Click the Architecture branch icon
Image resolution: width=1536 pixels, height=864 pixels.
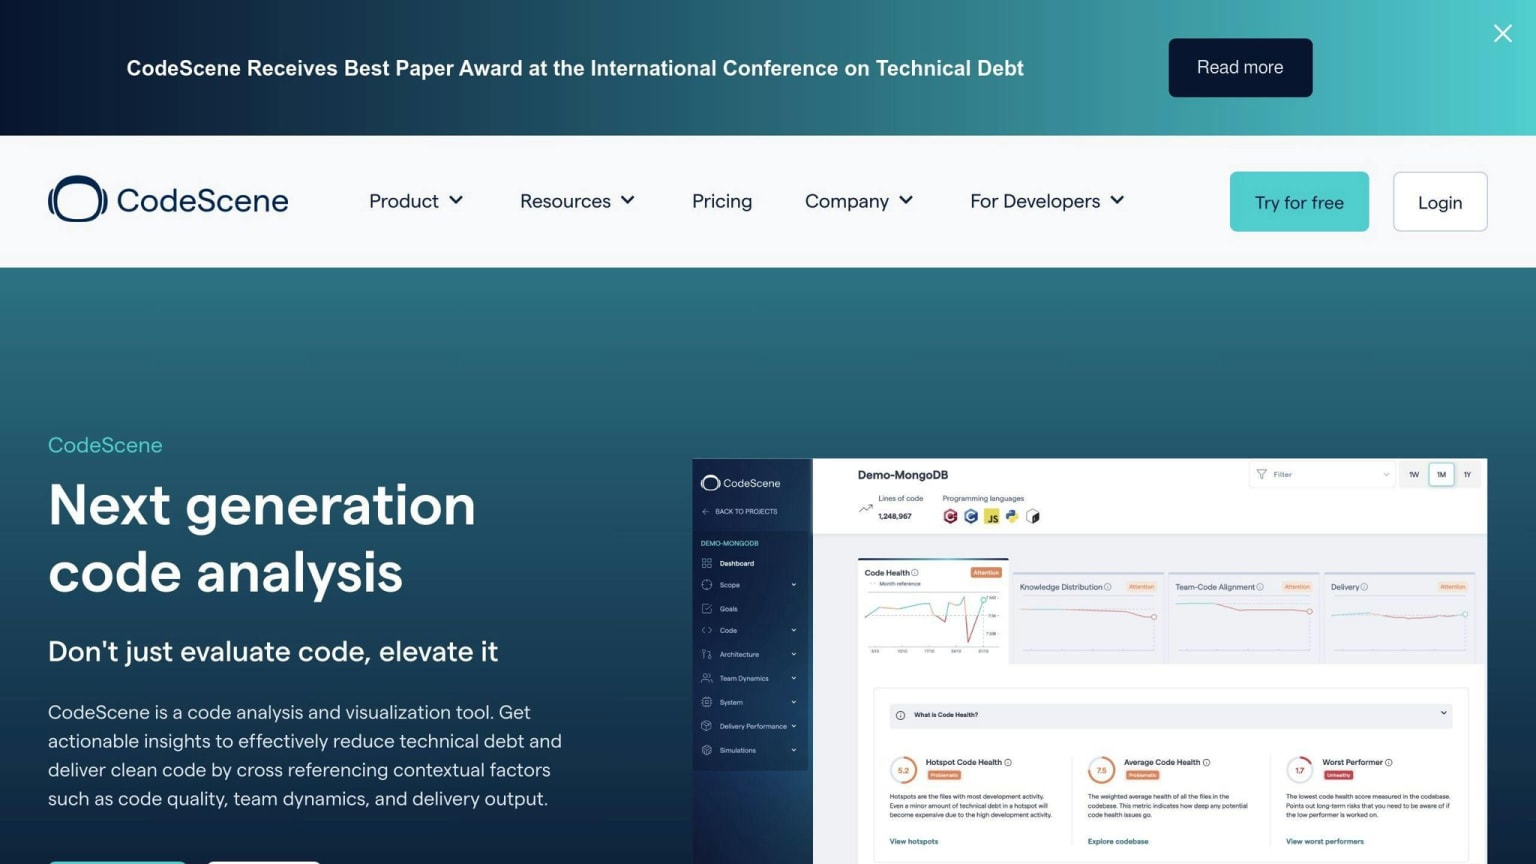707,654
